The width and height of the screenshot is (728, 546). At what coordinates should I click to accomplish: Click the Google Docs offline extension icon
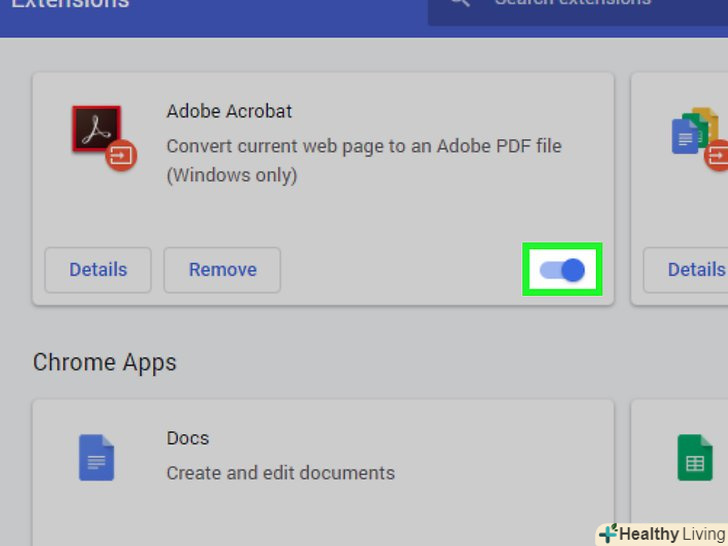699,138
